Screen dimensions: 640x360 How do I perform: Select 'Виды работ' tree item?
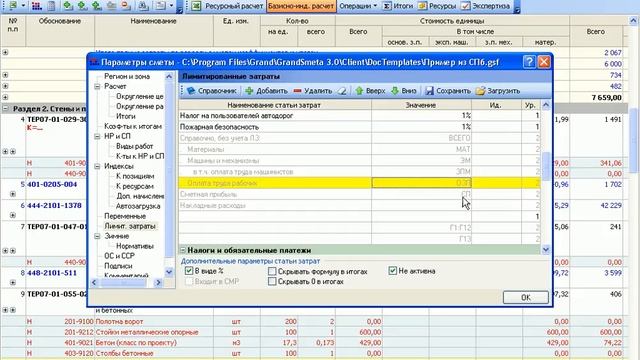[134, 146]
